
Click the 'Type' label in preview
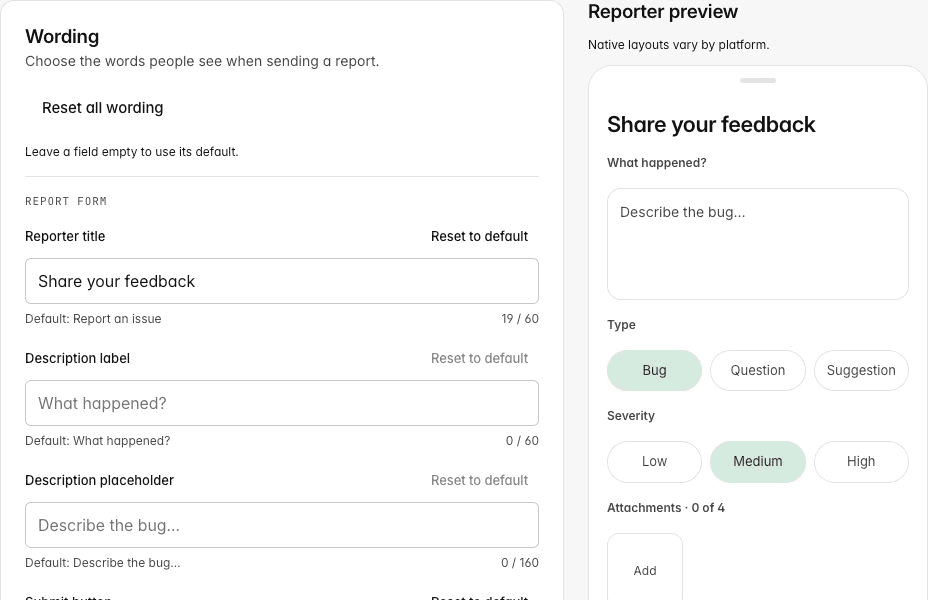621,325
